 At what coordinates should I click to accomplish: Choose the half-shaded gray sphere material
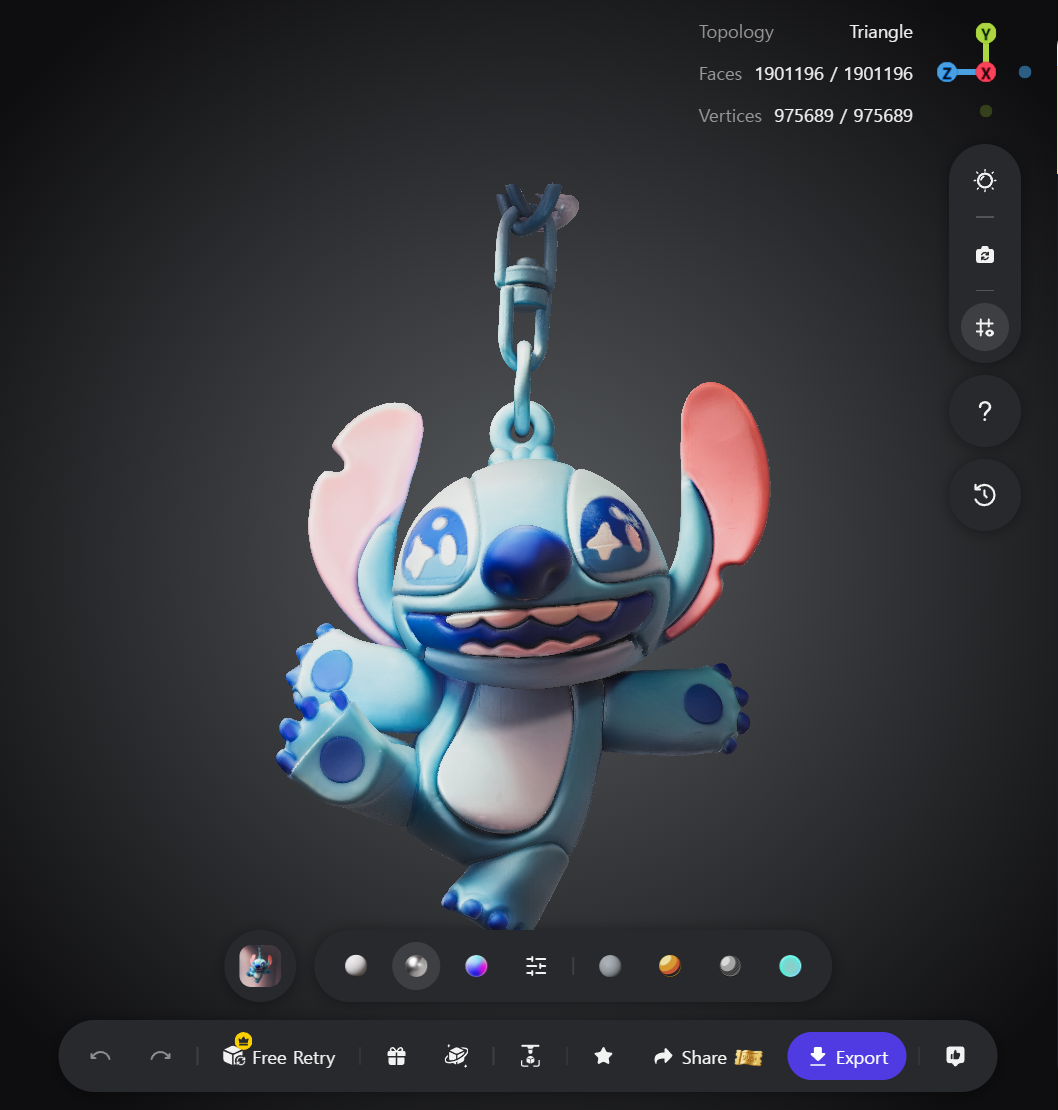730,966
